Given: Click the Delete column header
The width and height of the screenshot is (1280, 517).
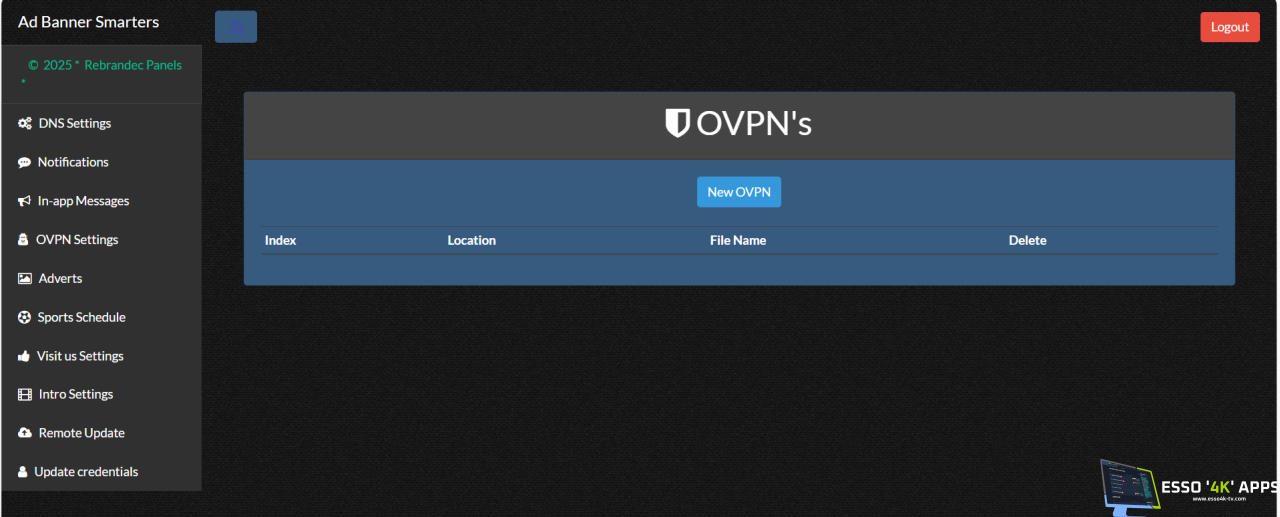Looking at the screenshot, I should point(1027,240).
